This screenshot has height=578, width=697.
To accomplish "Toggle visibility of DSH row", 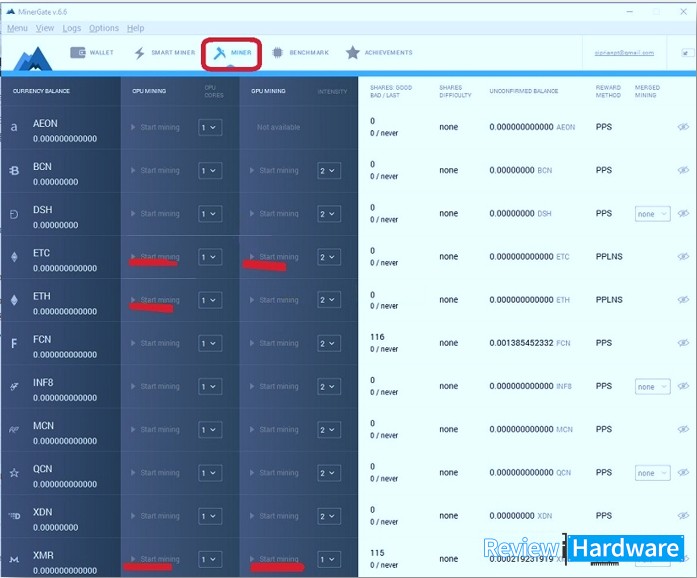I will pos(683,213).
